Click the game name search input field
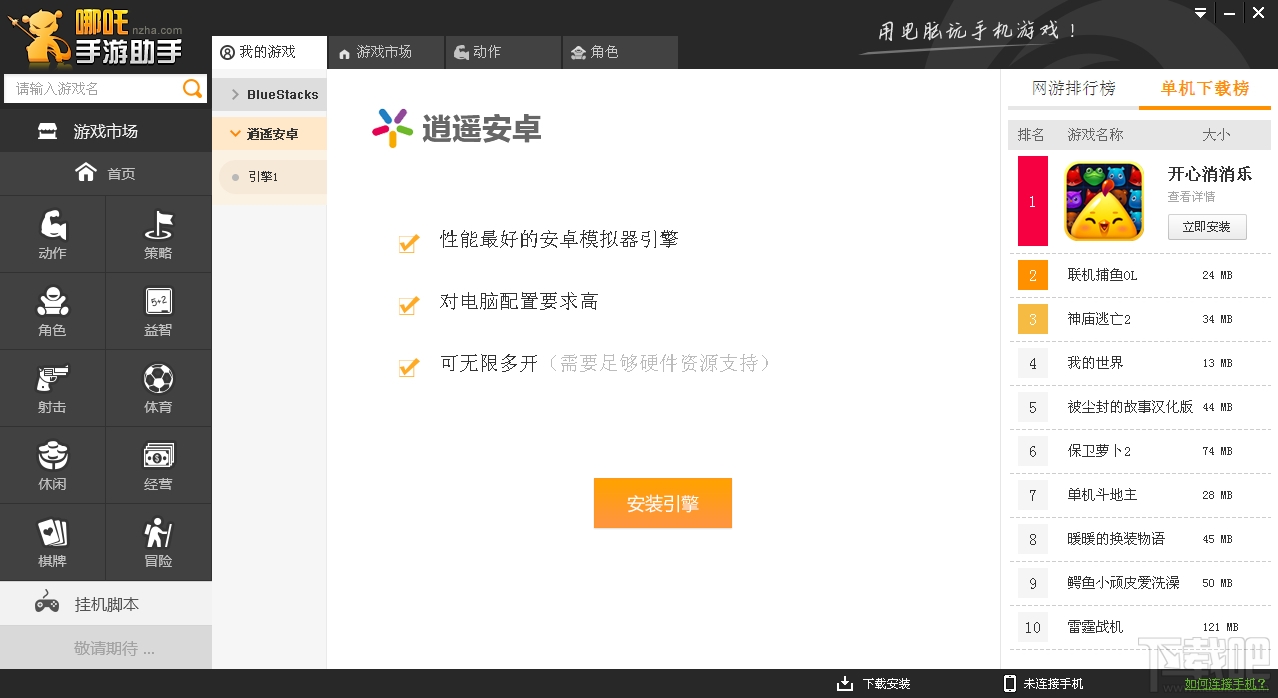Screen dimensions: 1278x698 click(x=90, y=88)
